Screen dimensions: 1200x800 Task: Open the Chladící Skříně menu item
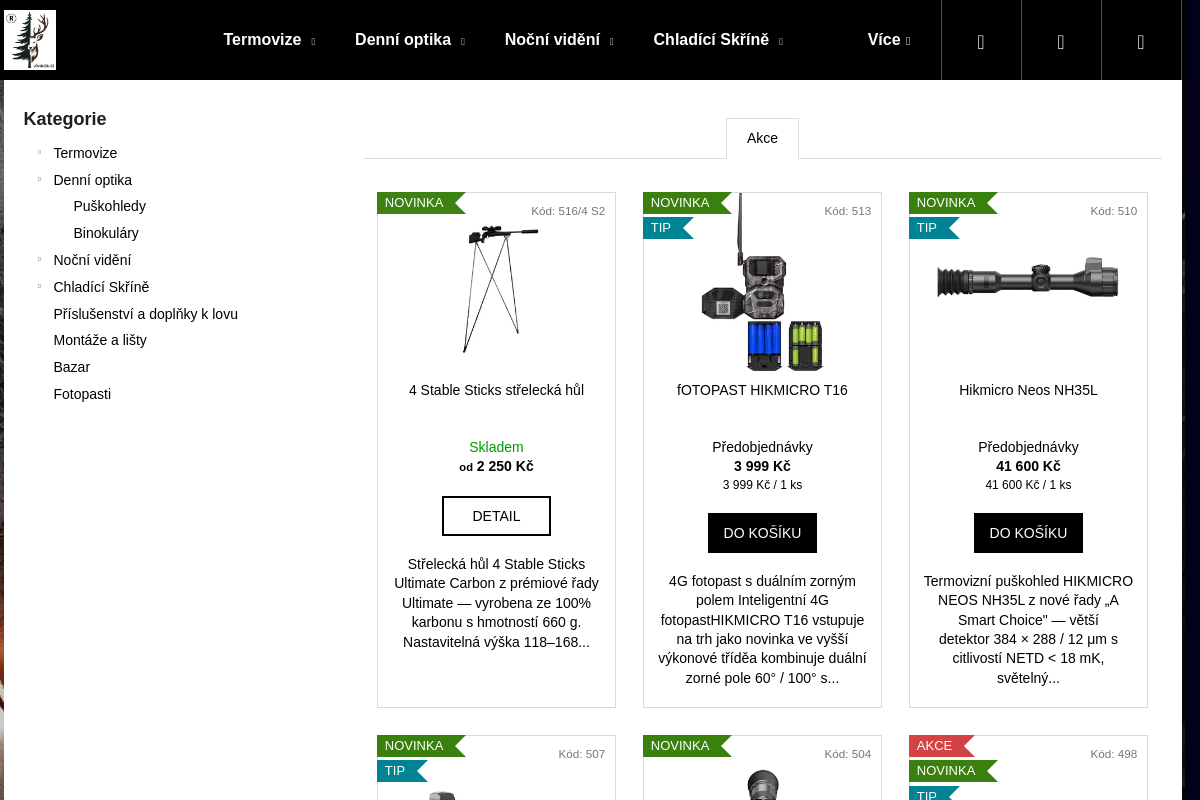(718, 40)
